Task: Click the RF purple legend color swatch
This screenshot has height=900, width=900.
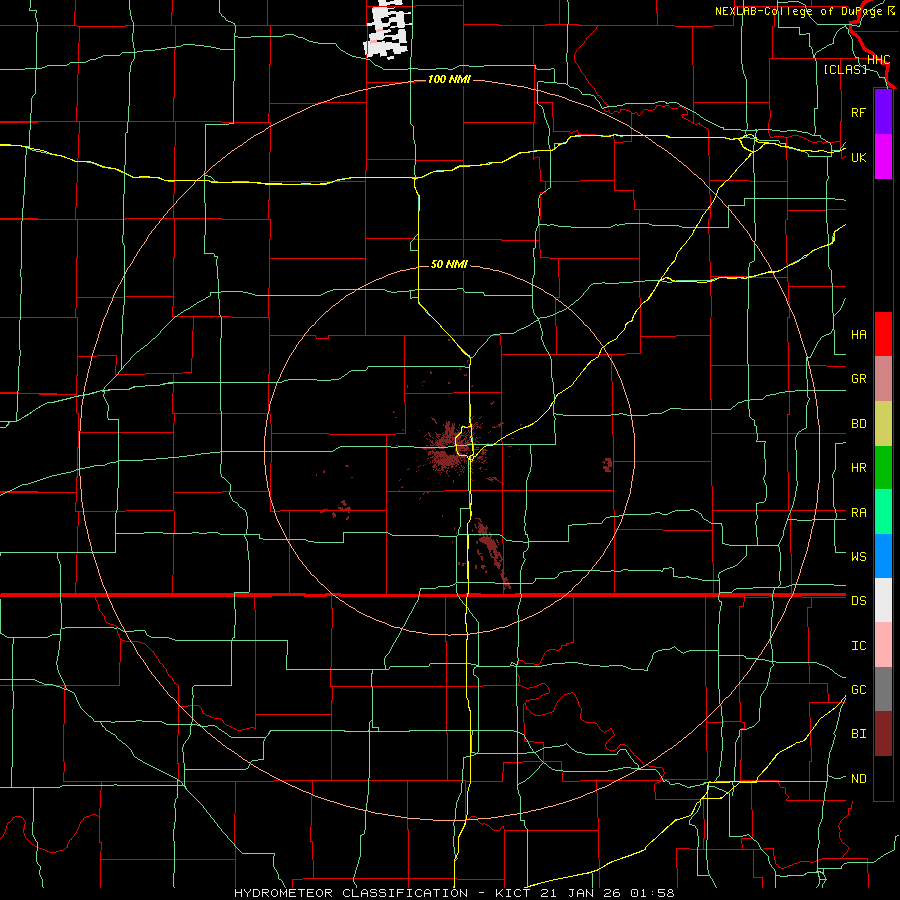Action: (883, 112)
